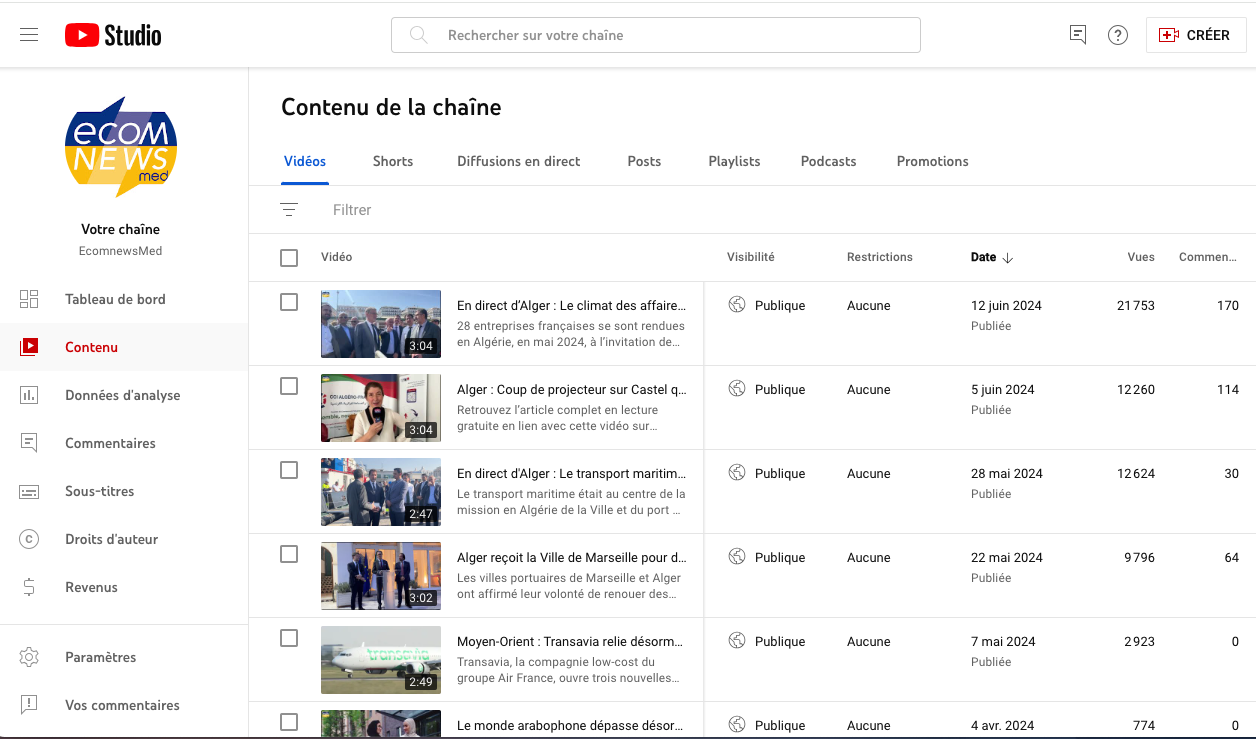This screenshot has width=1256, height=739.
Task: Select checkbox for 12 juin 2024 video
Action: point(289,302)
